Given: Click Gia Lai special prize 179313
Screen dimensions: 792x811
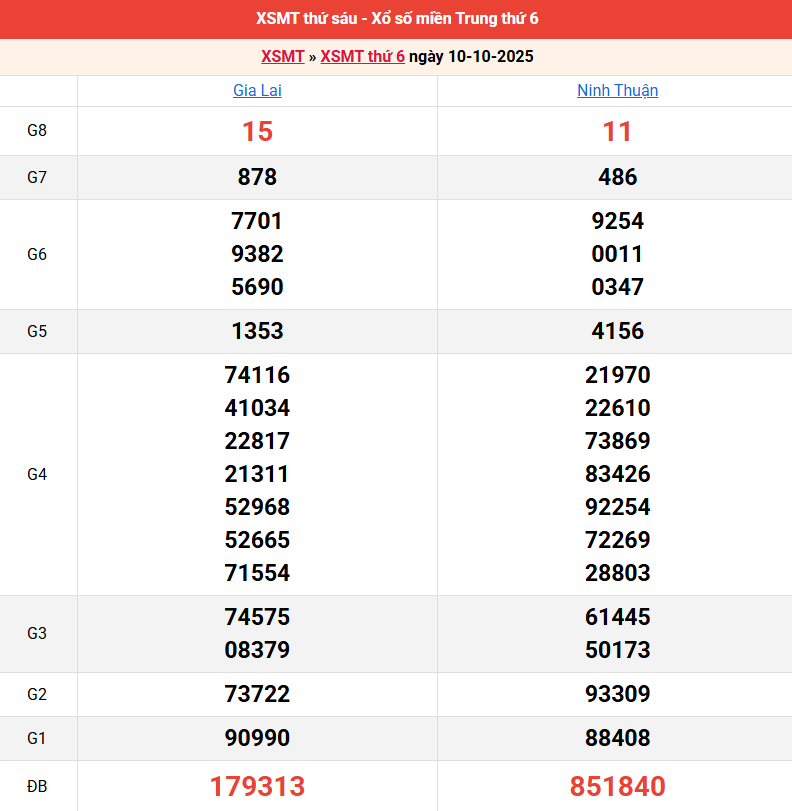Looking at the screenshot, I should [x=257, y=786].
